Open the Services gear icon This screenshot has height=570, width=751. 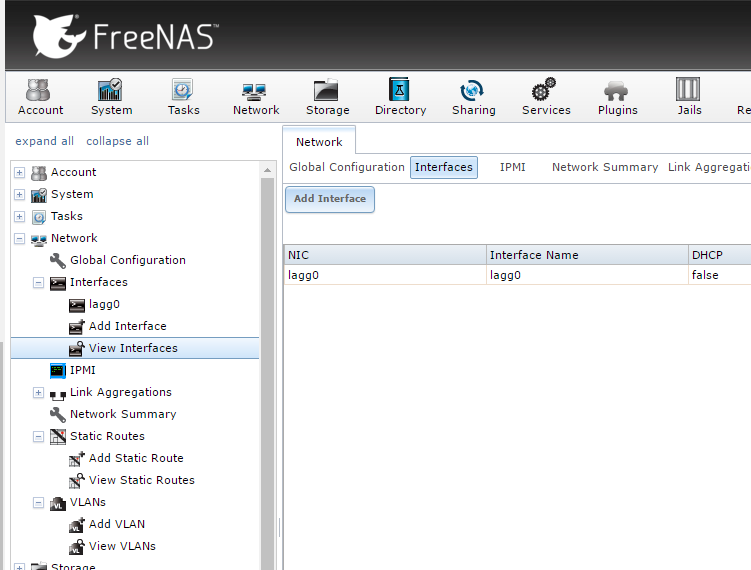pos(546,97)
